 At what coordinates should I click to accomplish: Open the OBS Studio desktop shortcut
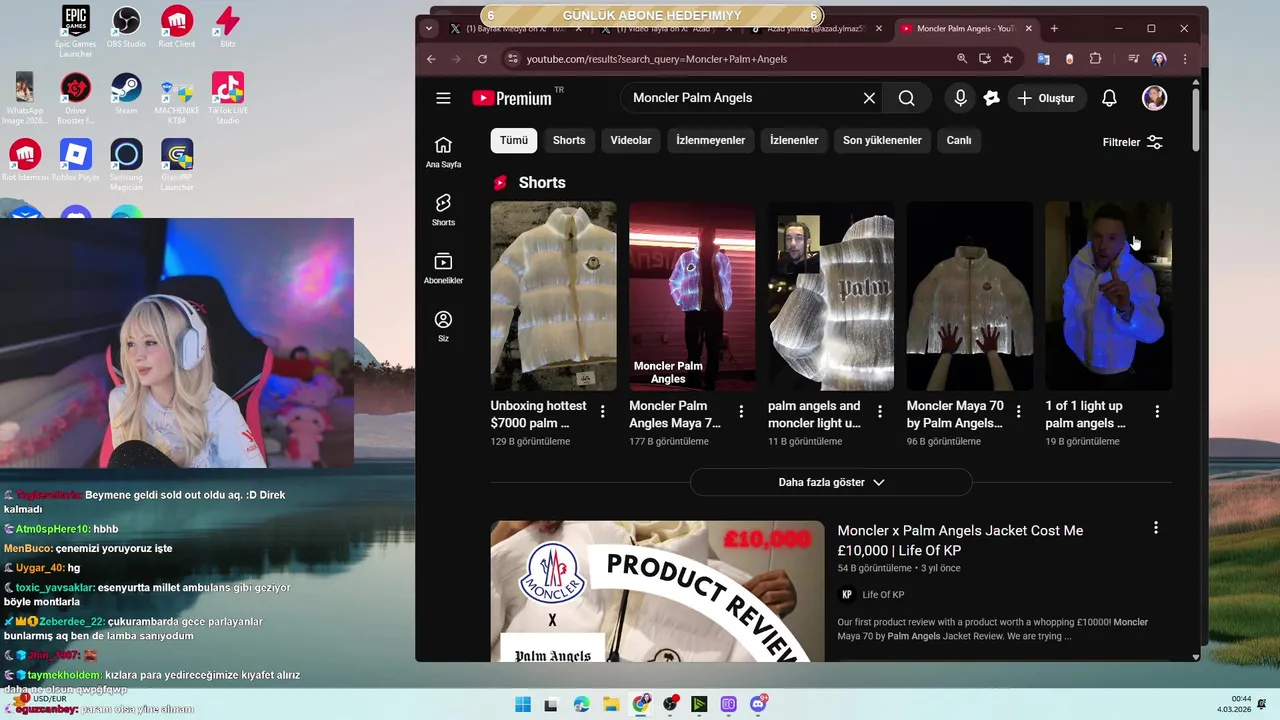tap(126, 27)
